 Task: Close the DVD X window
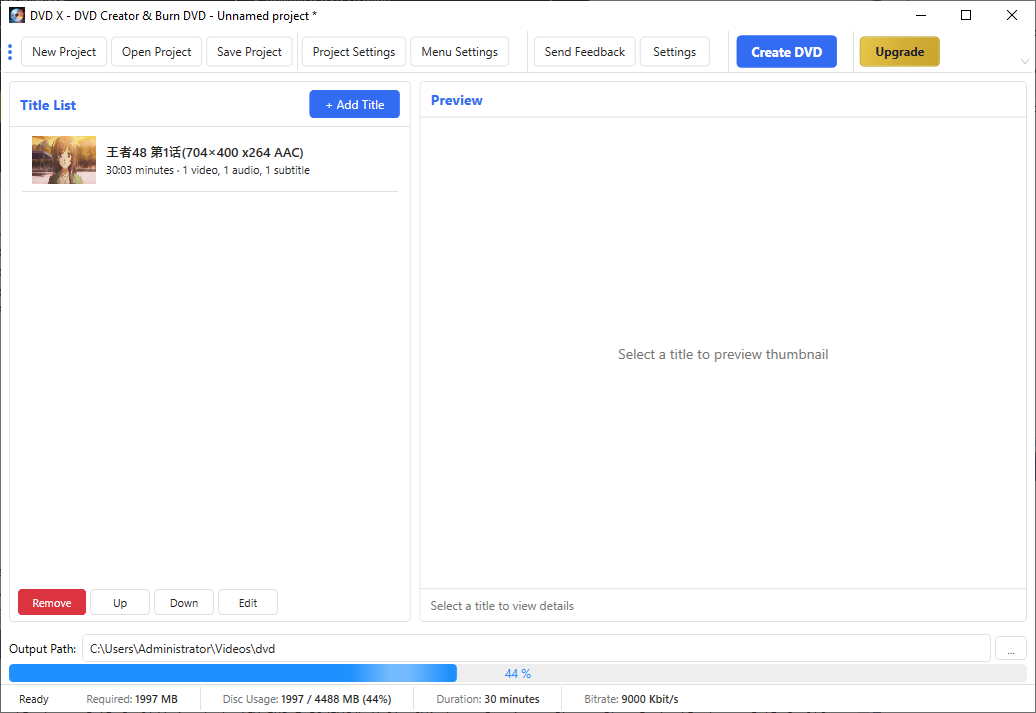coord(1012,15)
